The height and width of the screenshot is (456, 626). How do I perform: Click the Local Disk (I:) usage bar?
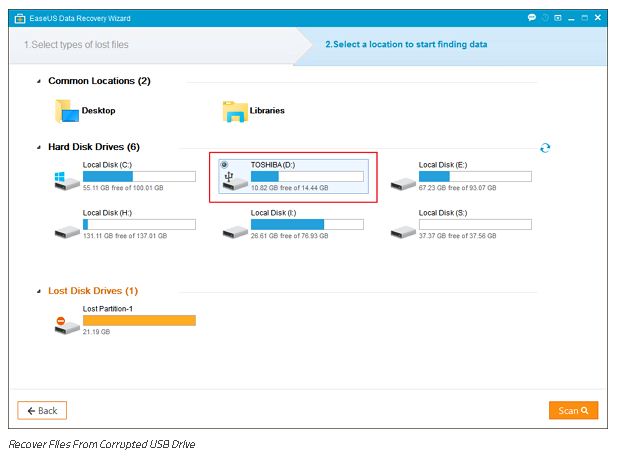pos(307,224)
